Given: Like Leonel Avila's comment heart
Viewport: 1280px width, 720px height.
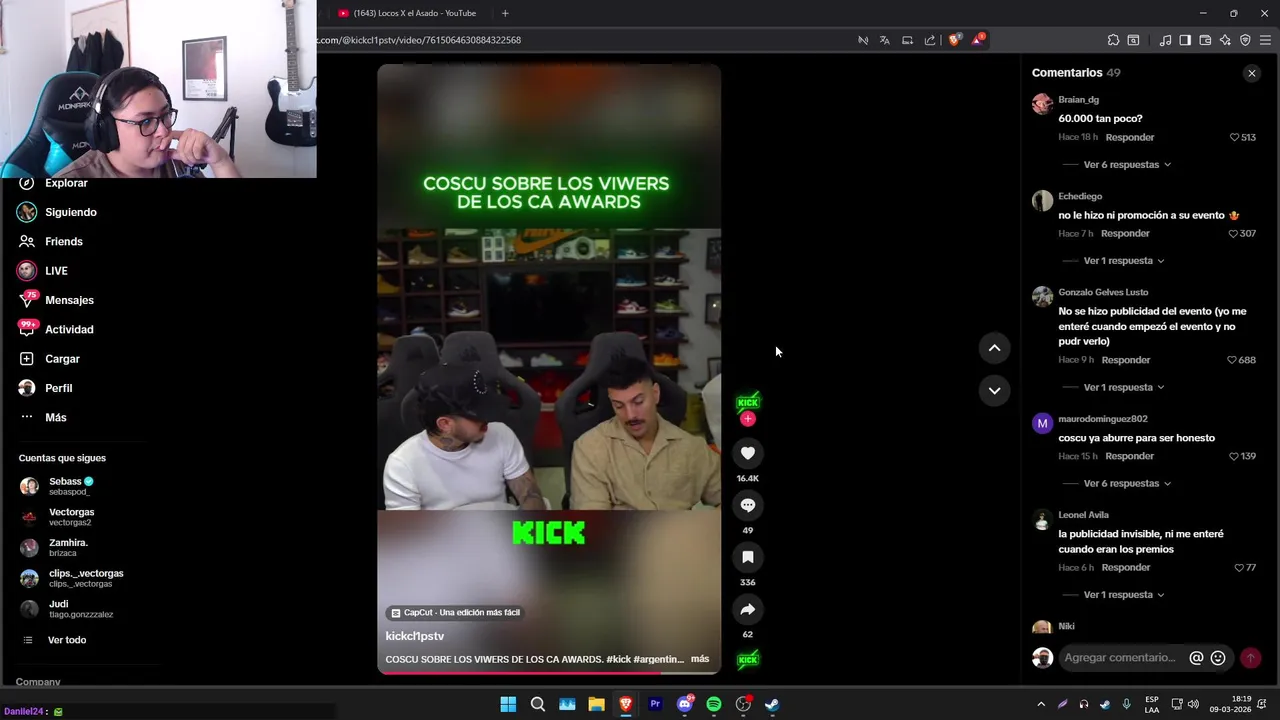Looking at the screenshot, I should [x=1239, y=568].
